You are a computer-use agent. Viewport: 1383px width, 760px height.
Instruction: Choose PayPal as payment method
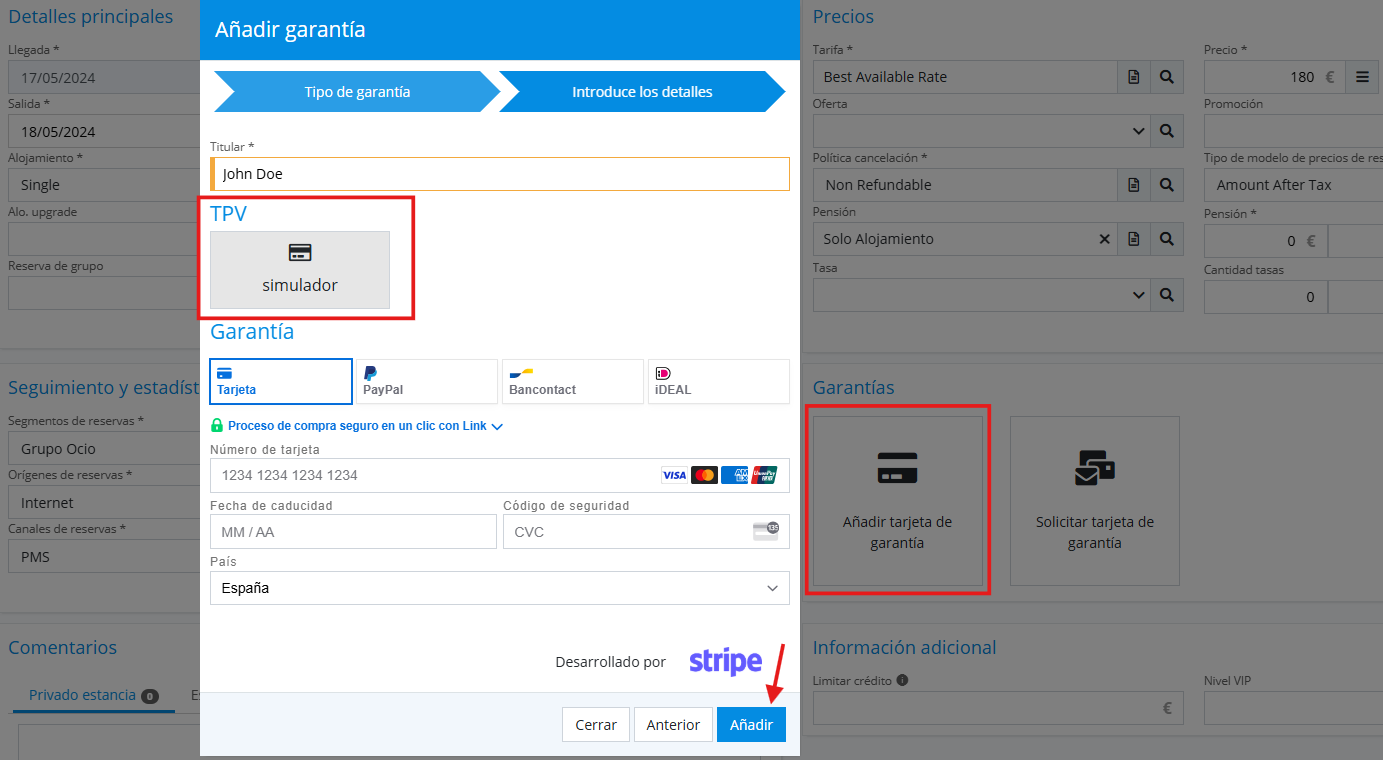(427, 381)
